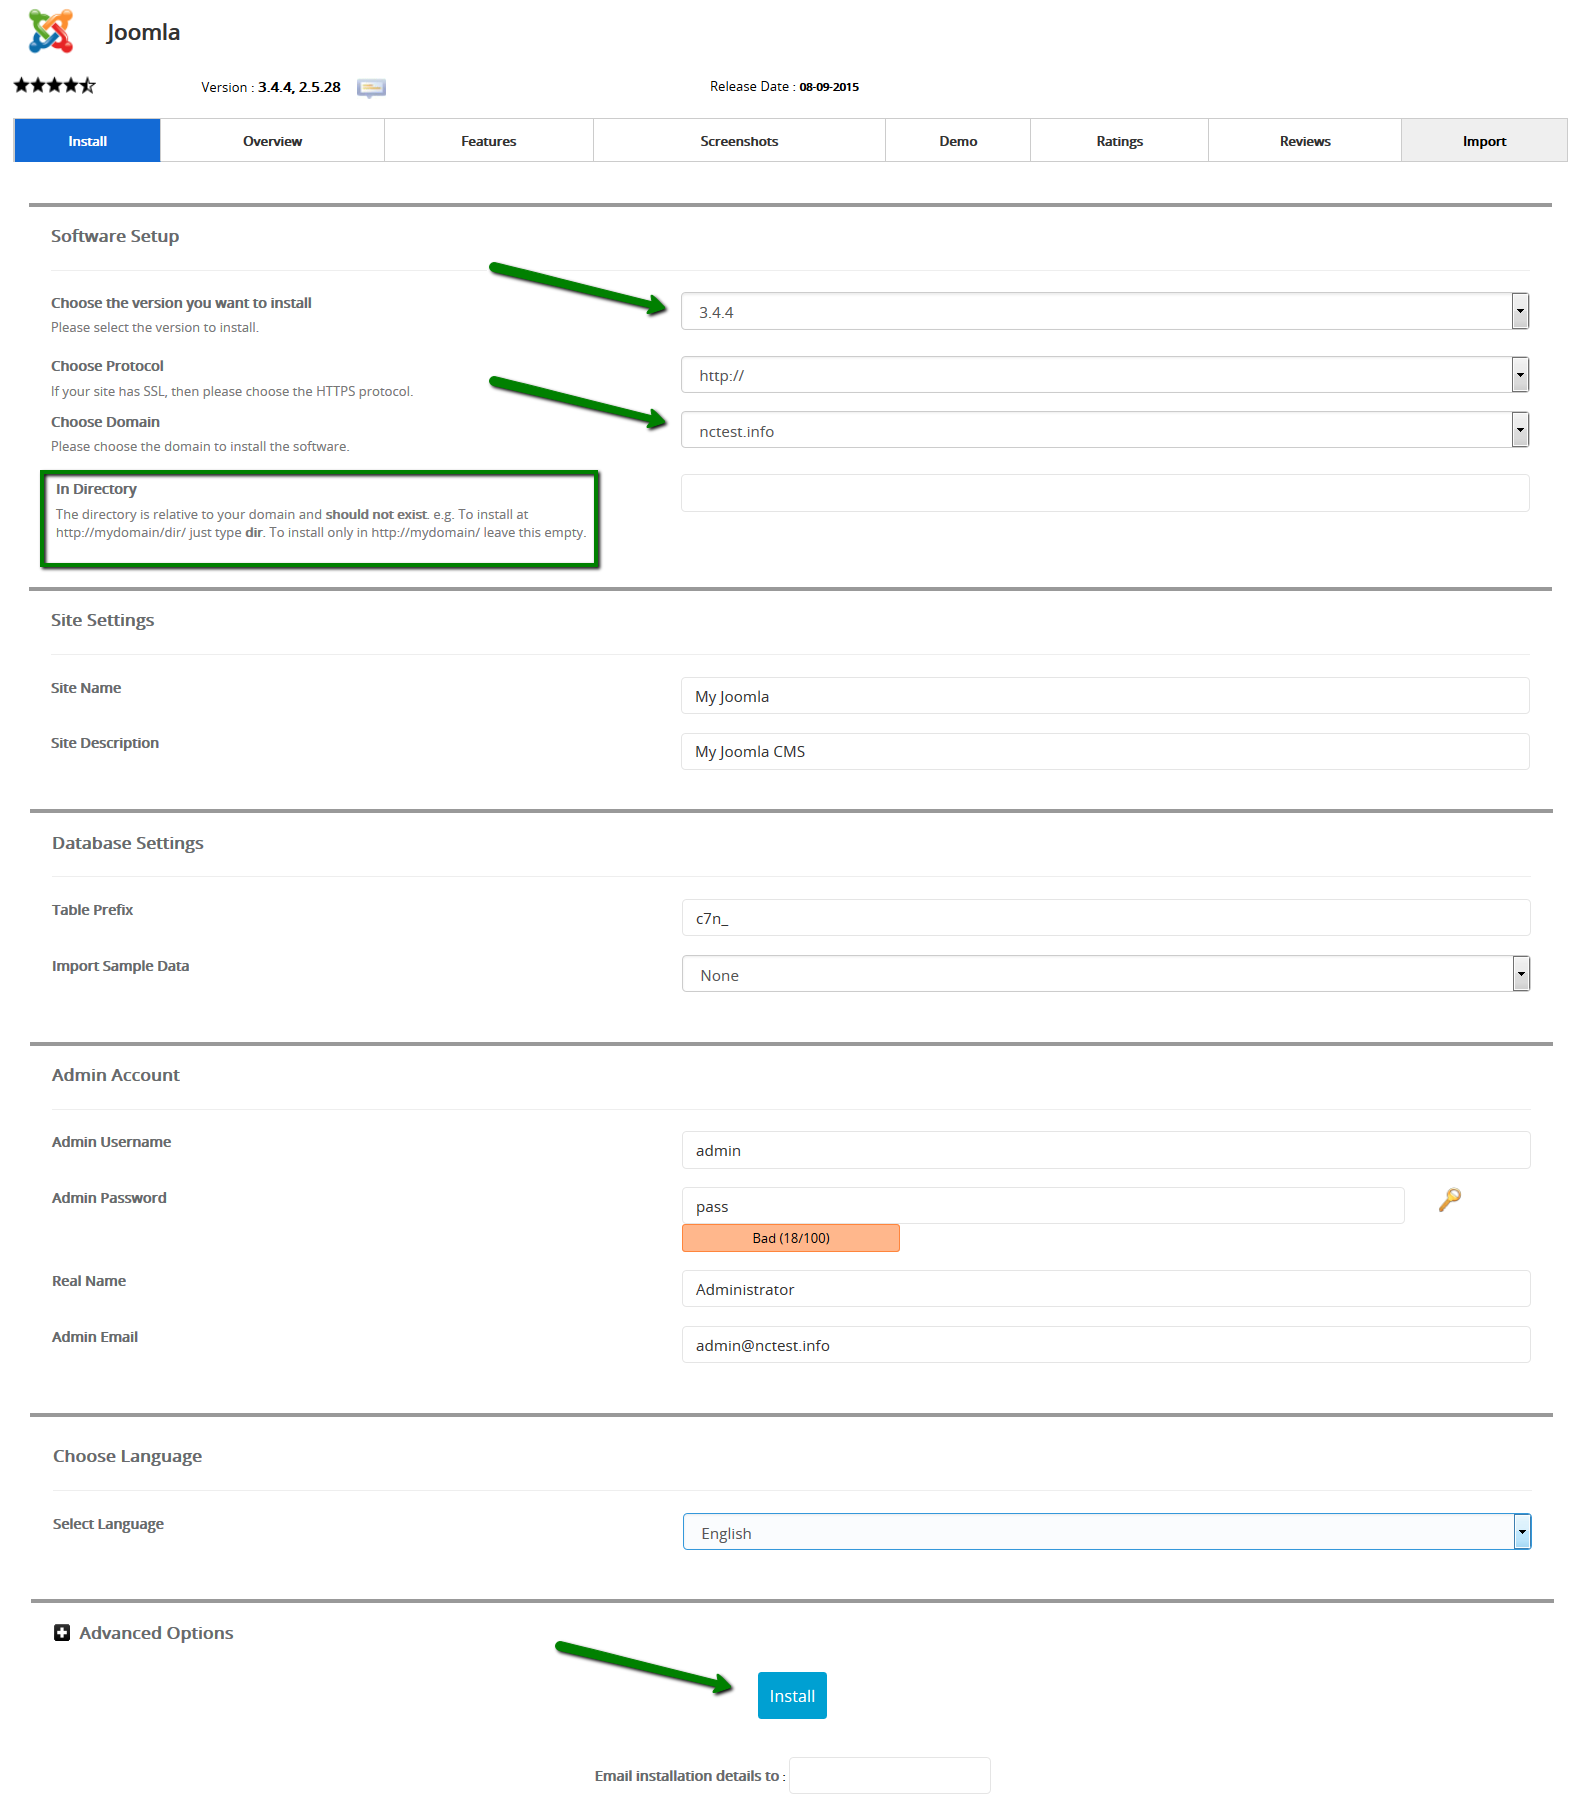Click the Joomla logo icon
Viewport: 1588px width, 1816px height.
click(x=51, y=32)
